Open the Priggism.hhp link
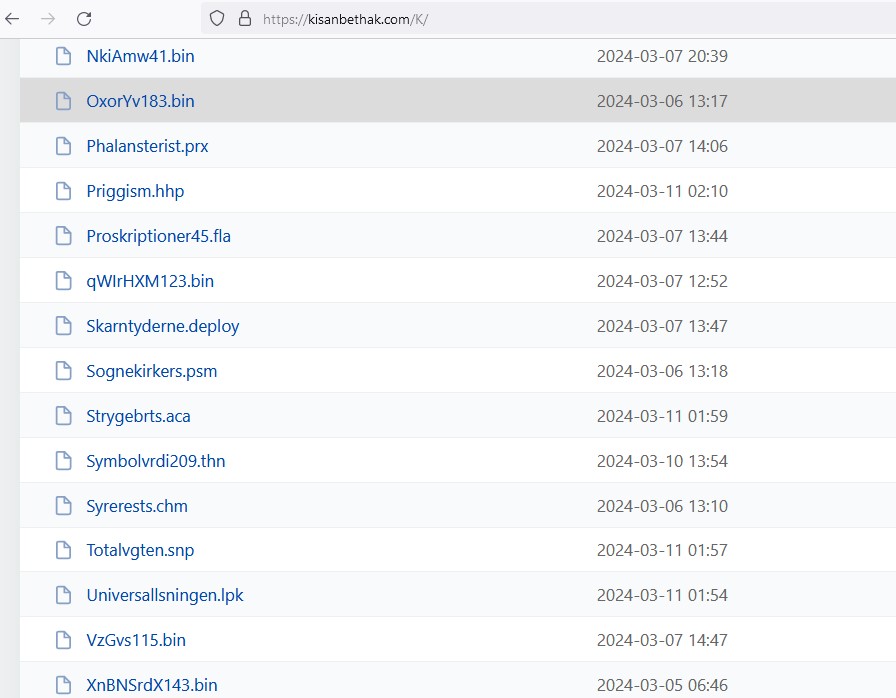The image size is (896, 698). pos(135,191)
